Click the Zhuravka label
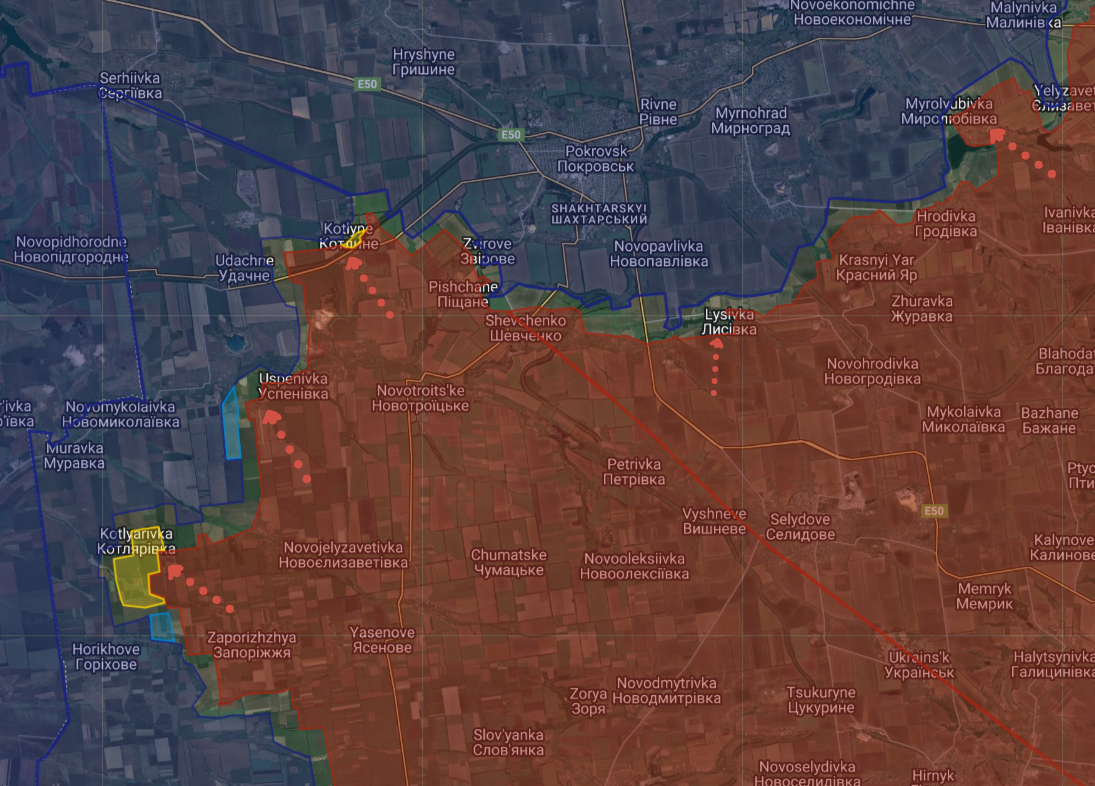The width and height of the screenshot is (1095, 786). click(922, 309)
